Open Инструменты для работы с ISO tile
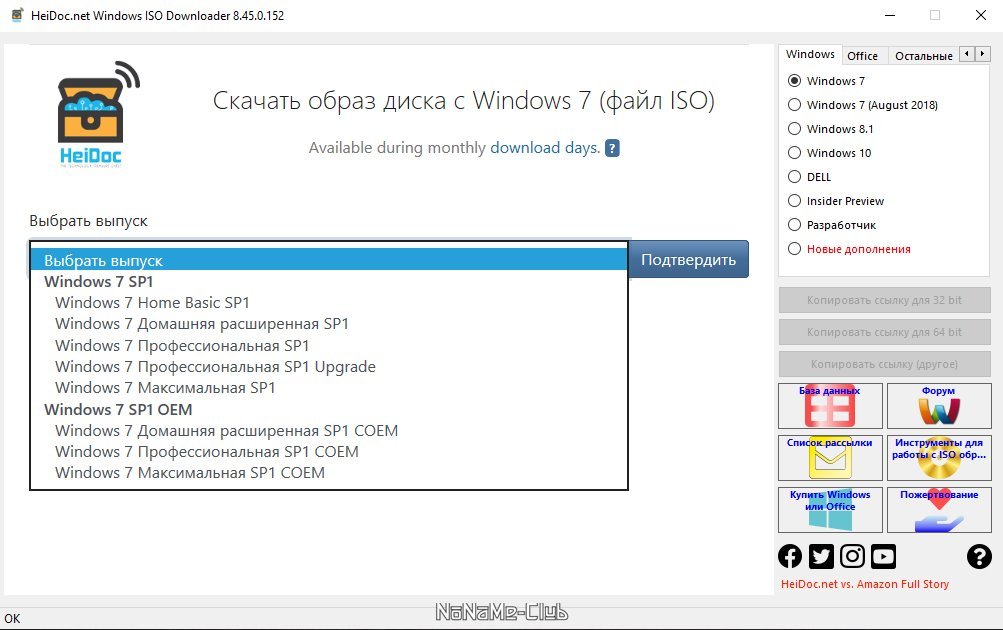Screen dimensions: 1003x630 [x=939, y=458]
